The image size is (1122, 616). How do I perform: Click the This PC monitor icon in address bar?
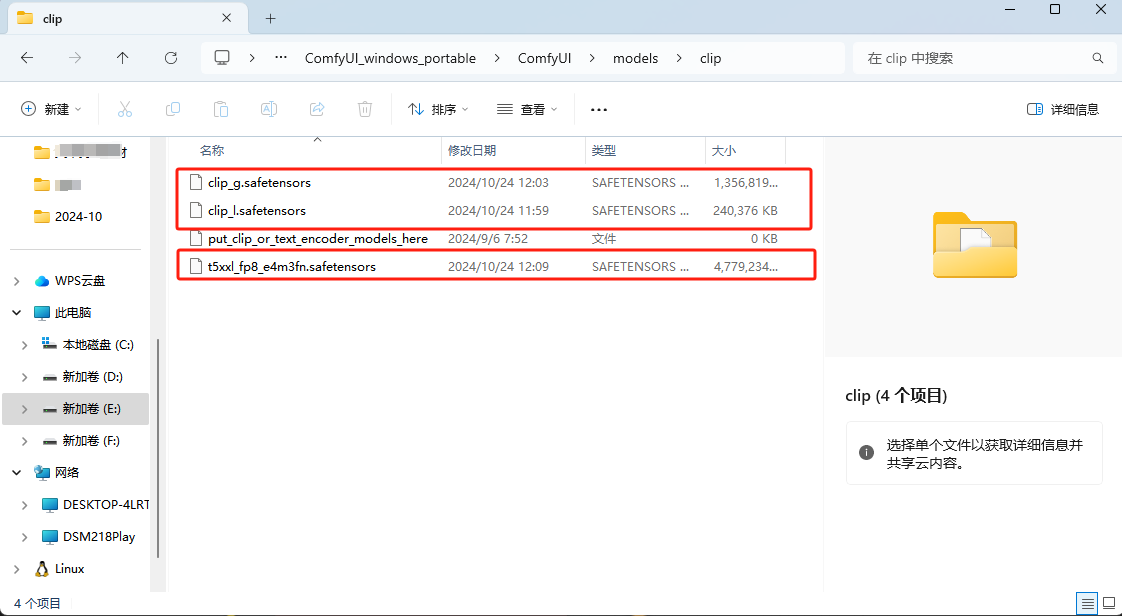pyautogui.click(x=223, y=58)
